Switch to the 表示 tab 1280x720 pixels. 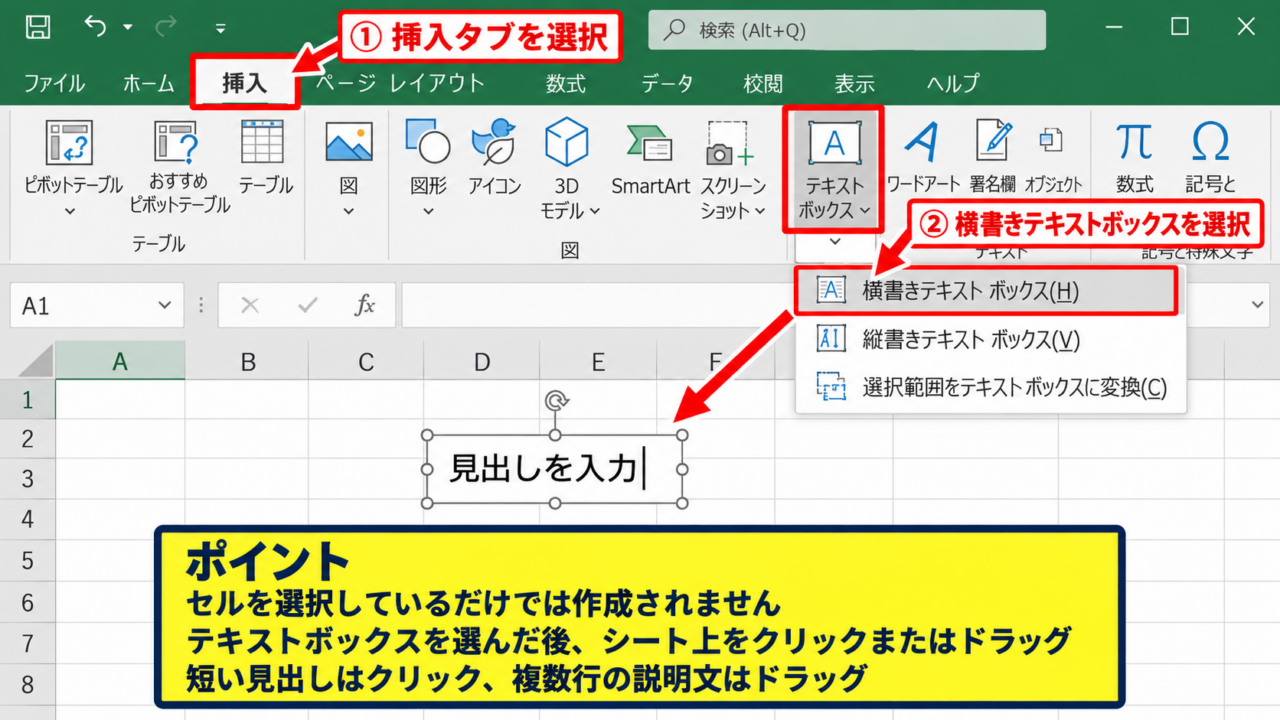[855, 83]
